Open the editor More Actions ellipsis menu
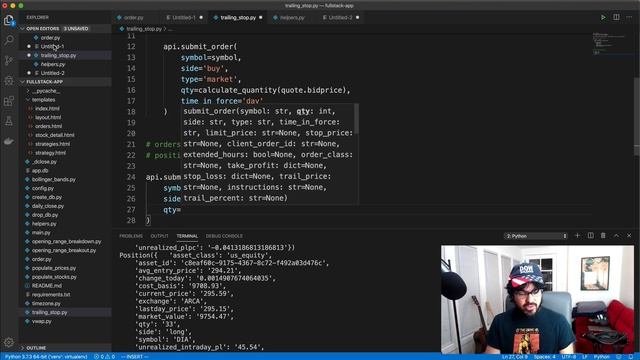640x360 pixels. 629,18
